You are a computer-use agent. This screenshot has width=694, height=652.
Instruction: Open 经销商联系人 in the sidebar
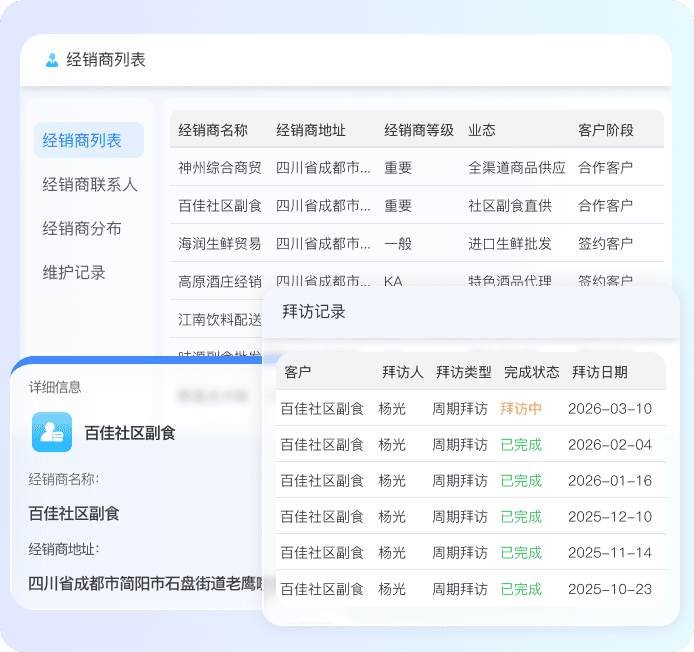(89, 185)
